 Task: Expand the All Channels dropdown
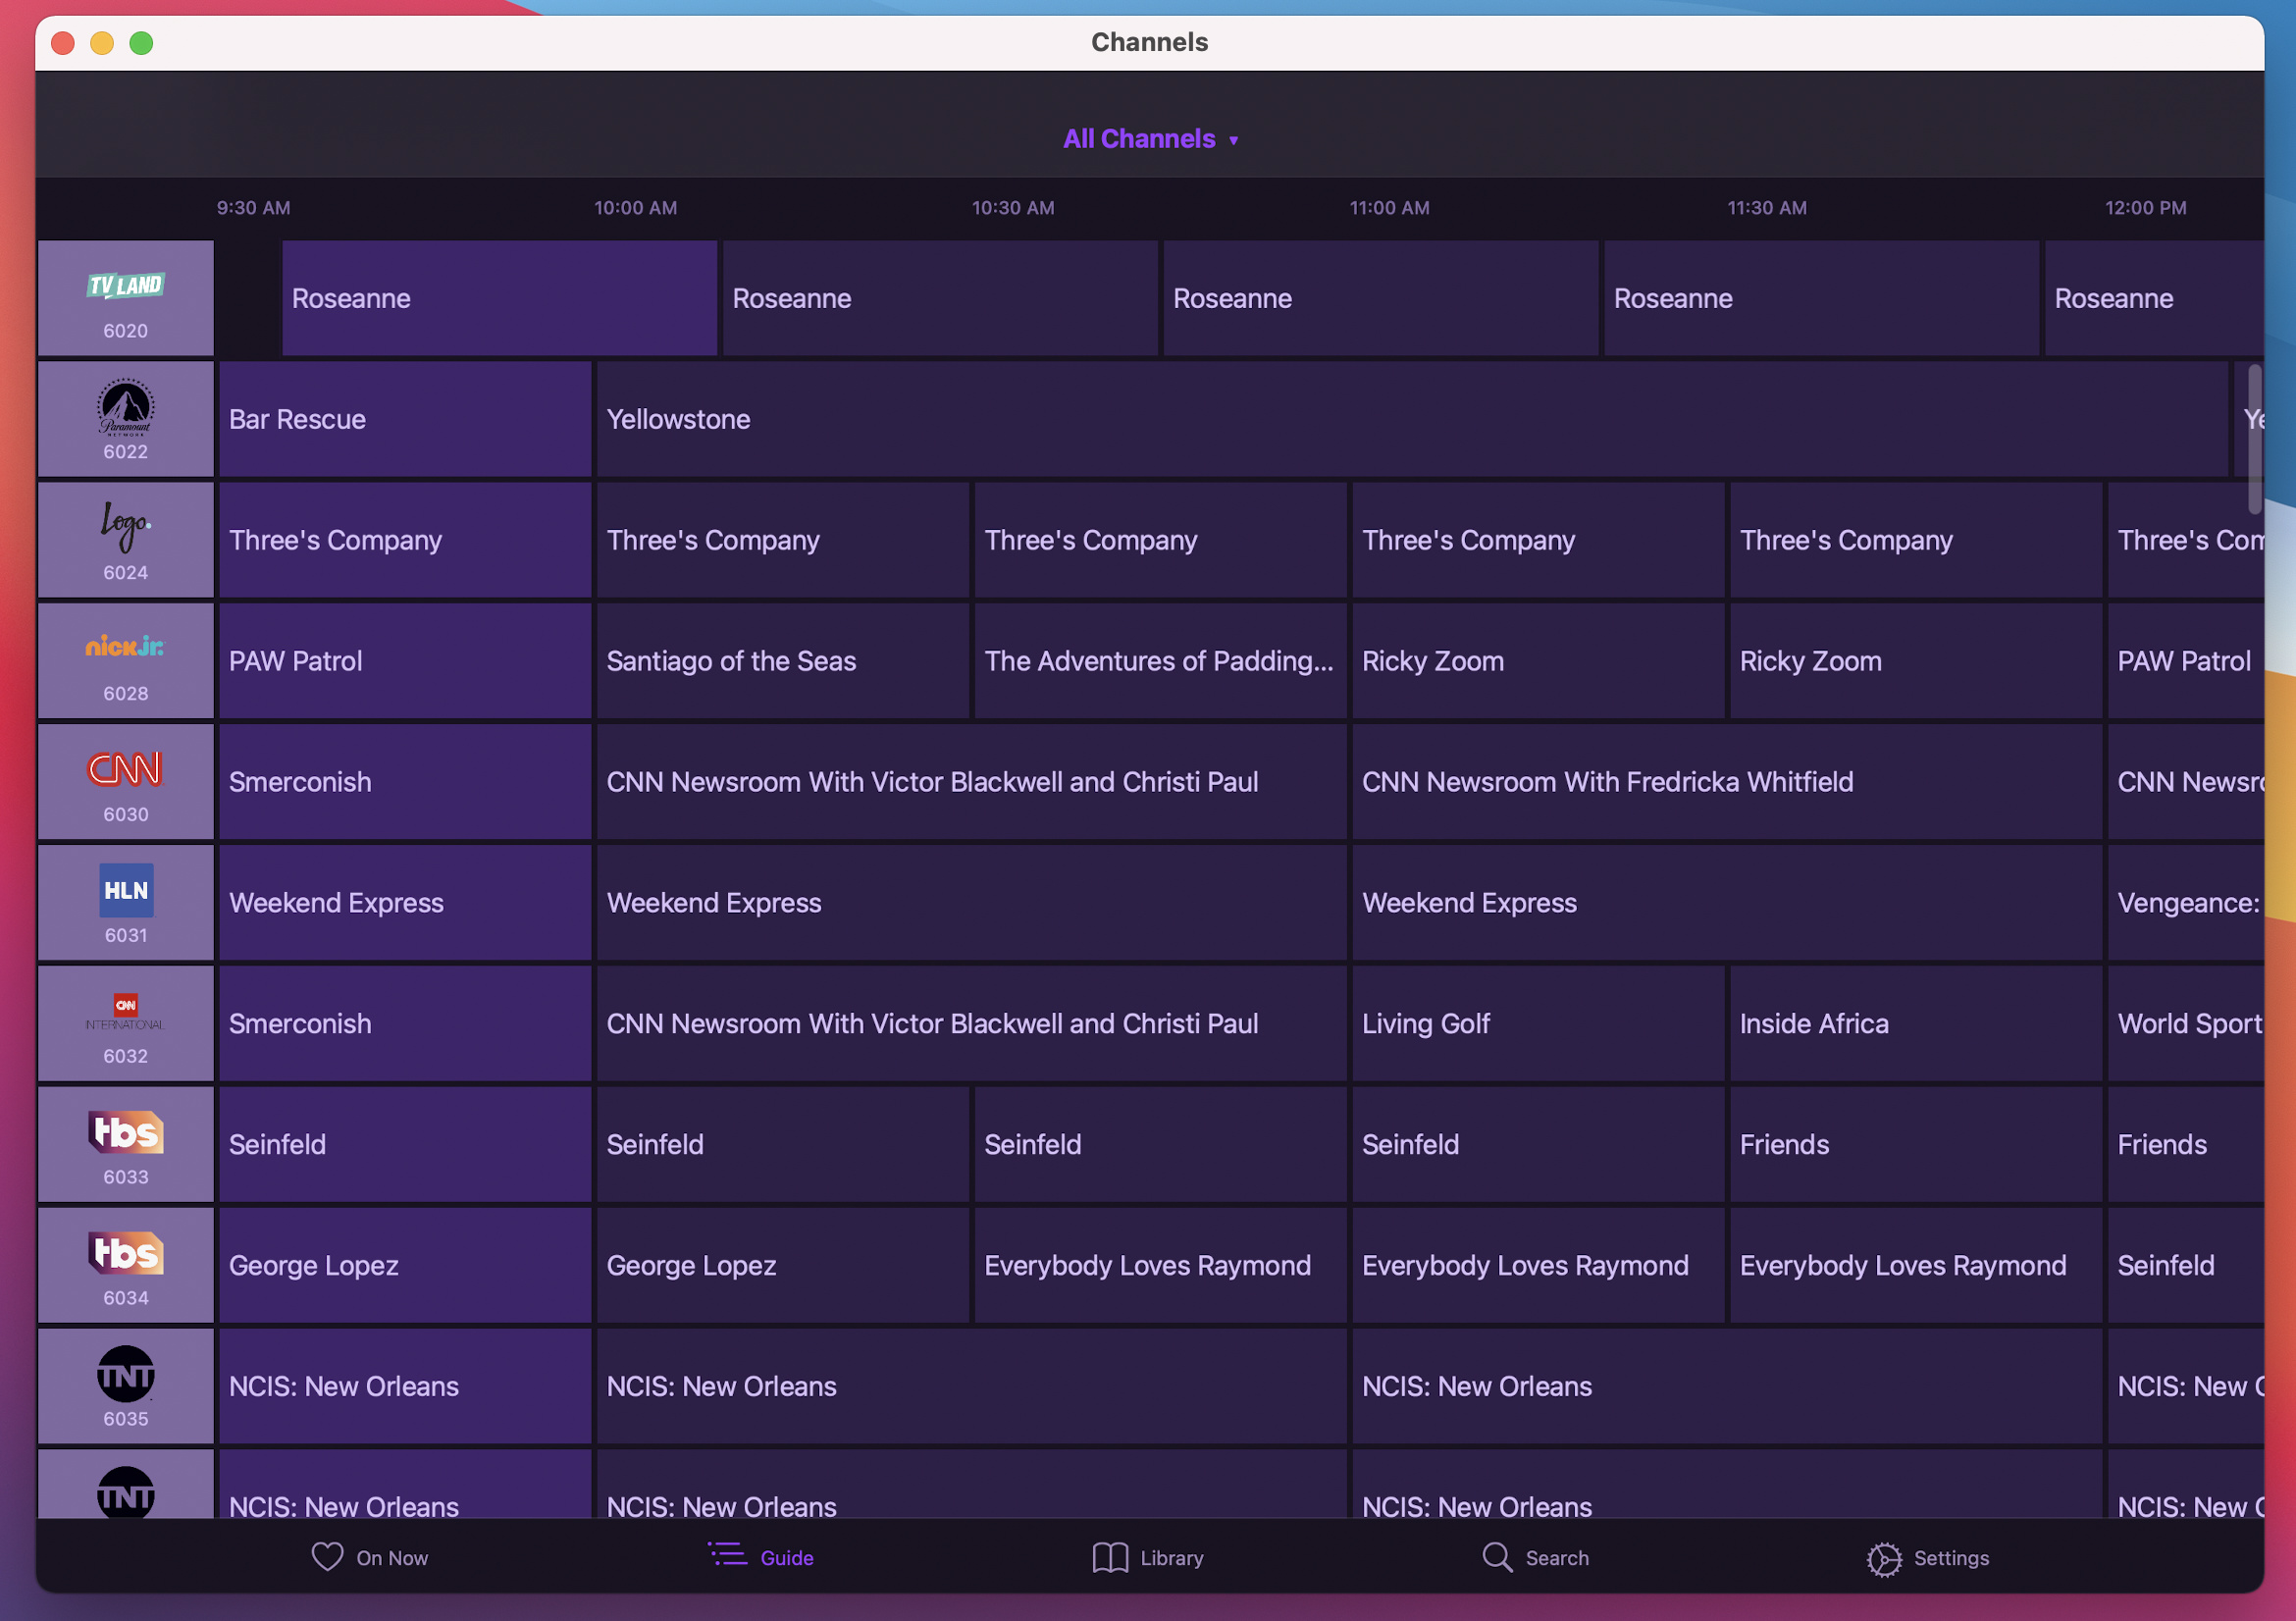coord(1149,139)
